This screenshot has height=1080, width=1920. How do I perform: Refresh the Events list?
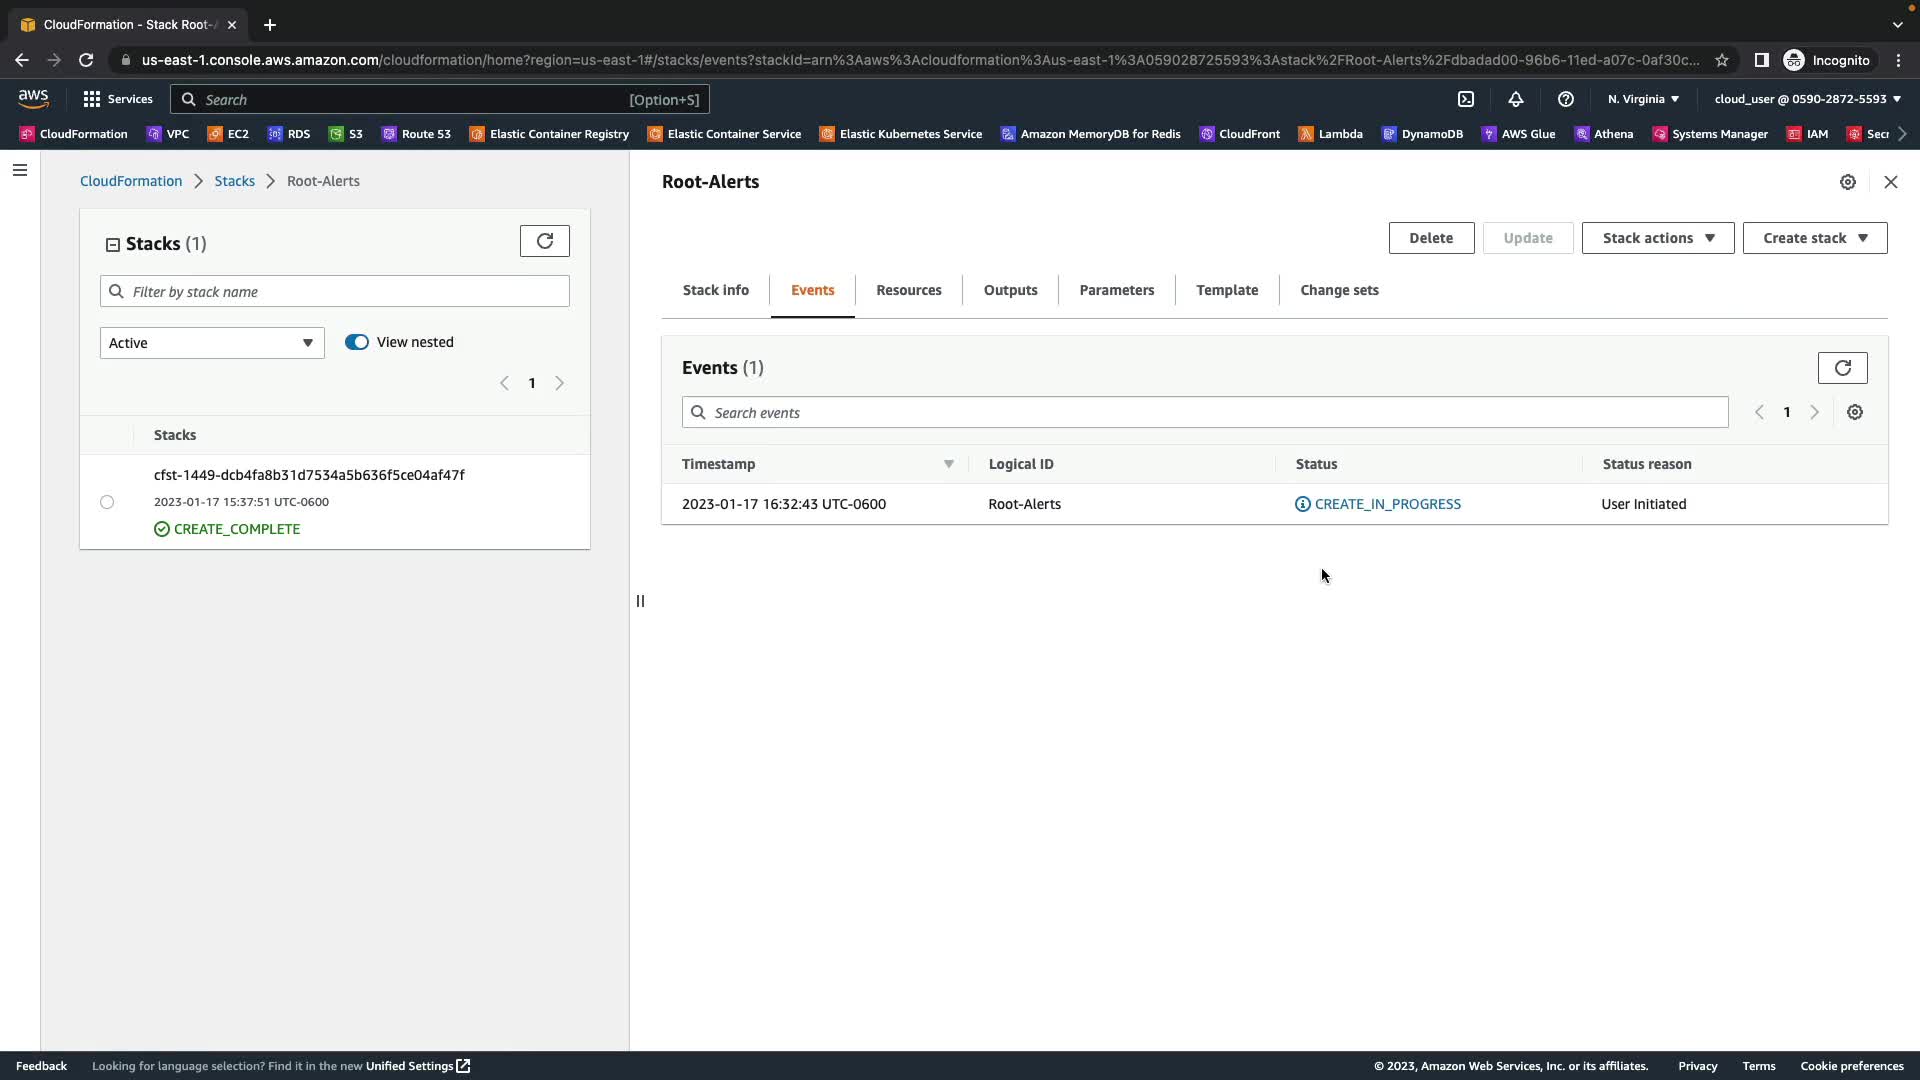point(1842,368)
